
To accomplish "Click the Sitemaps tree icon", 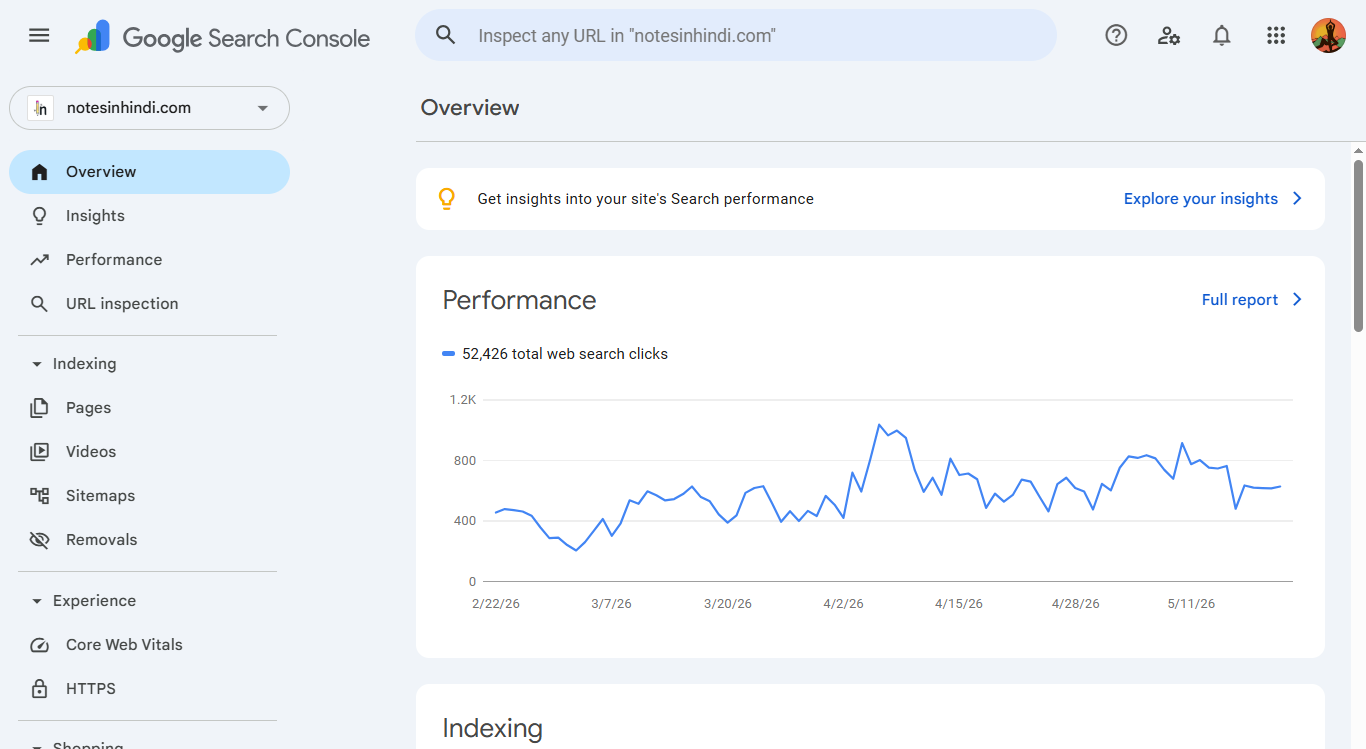I will [x=39, y=496].
